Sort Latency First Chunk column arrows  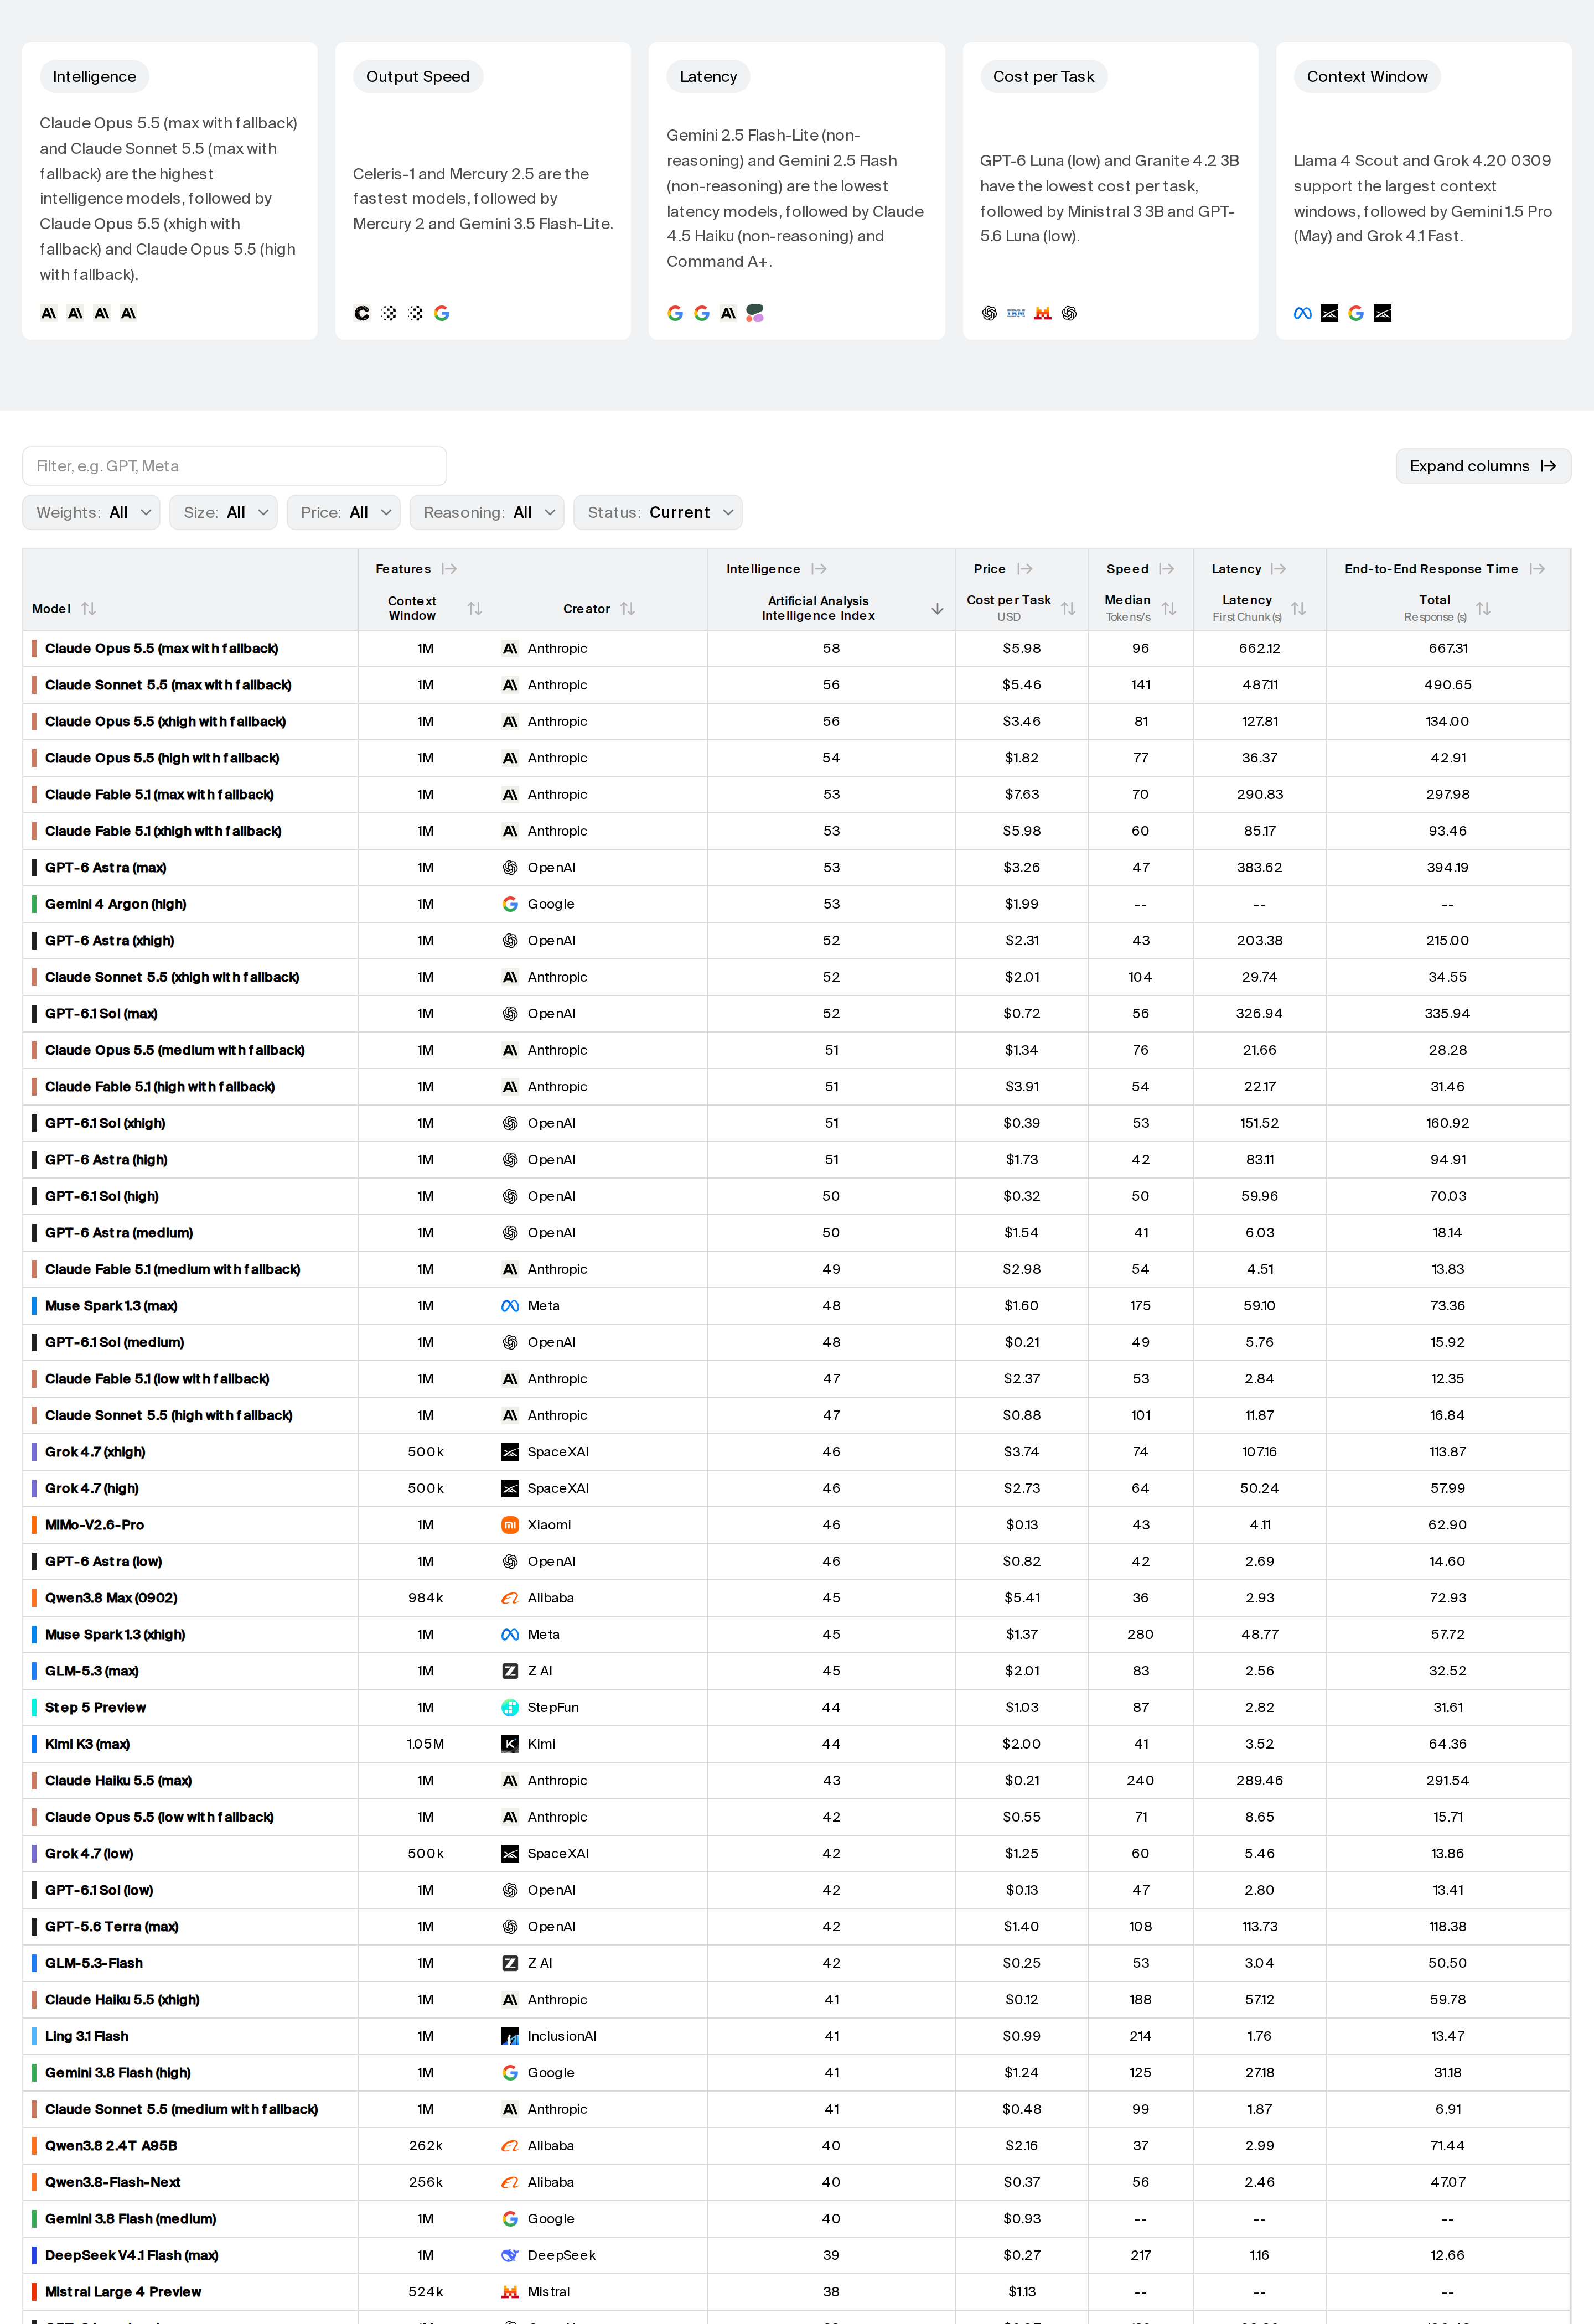pos(1299,608)
